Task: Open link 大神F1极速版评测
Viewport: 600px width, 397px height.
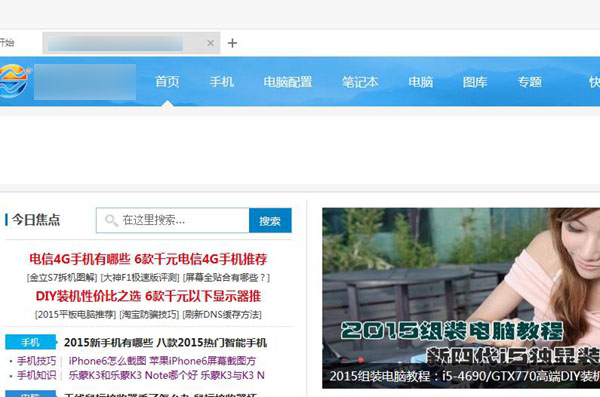Action: [140, 278]
